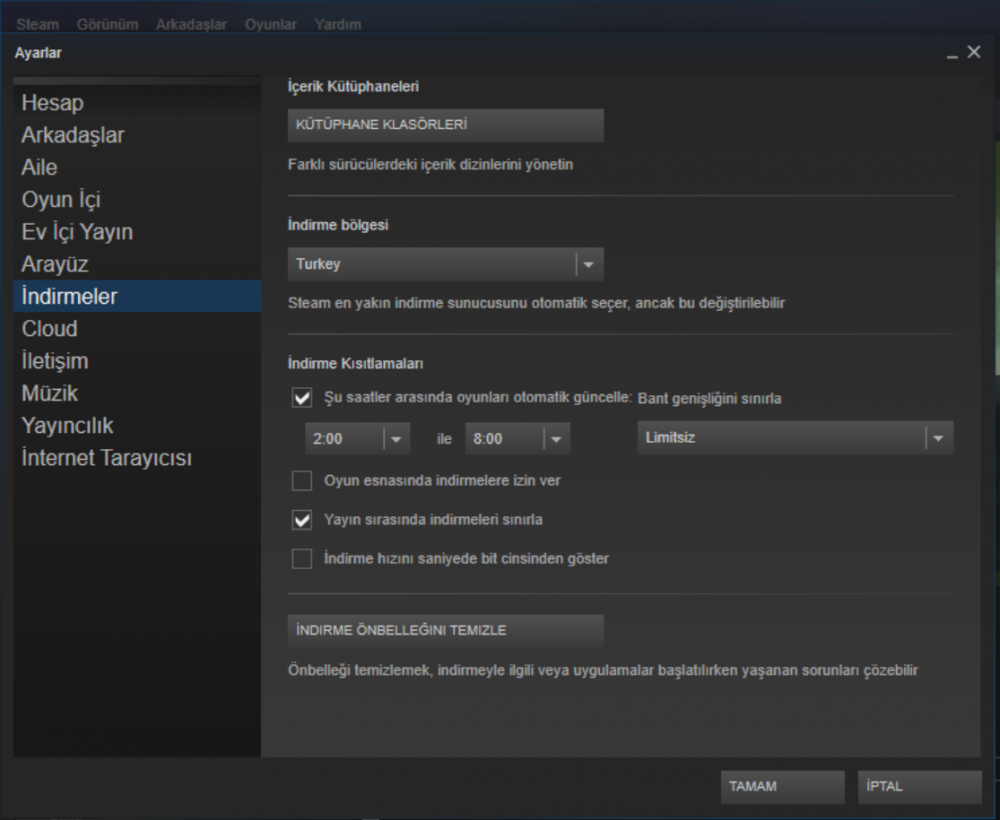
Task: Open the Steam menu
Action: (x=38, y=24)
